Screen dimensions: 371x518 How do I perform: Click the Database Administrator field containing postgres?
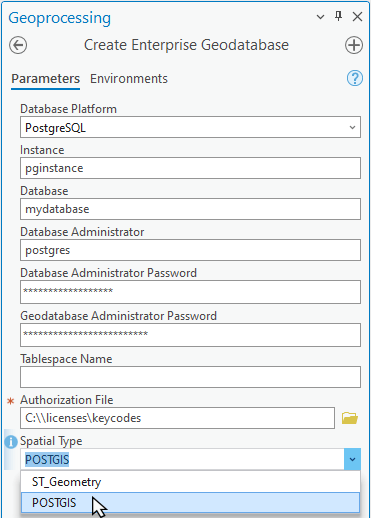pos(190,250)
